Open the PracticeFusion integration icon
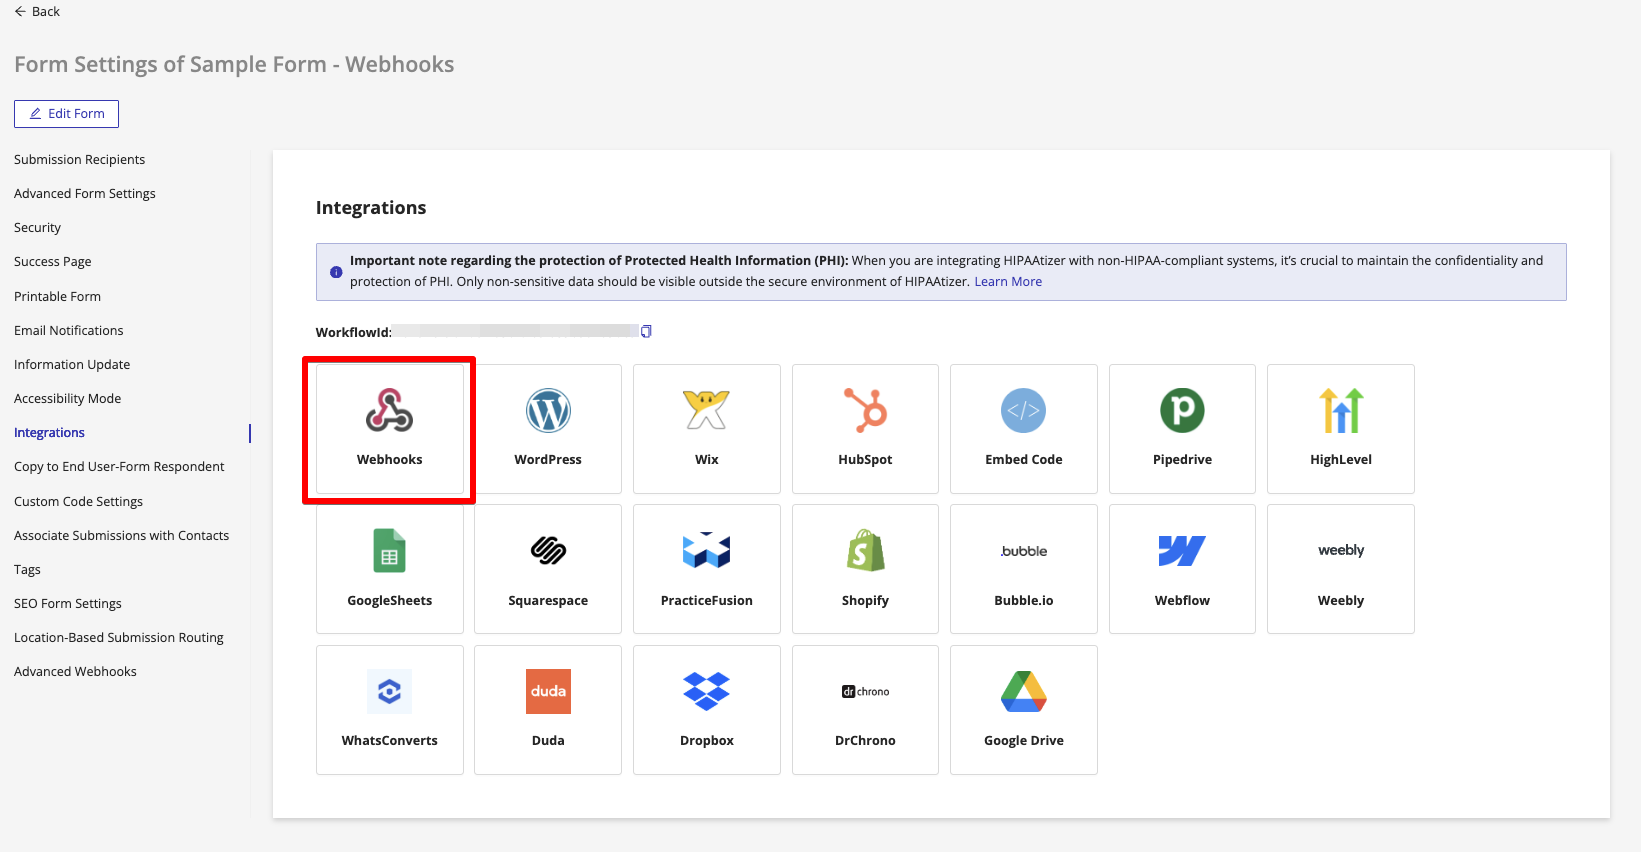The width and height of the screenshot is (1641, 852). tap(707, 551)
